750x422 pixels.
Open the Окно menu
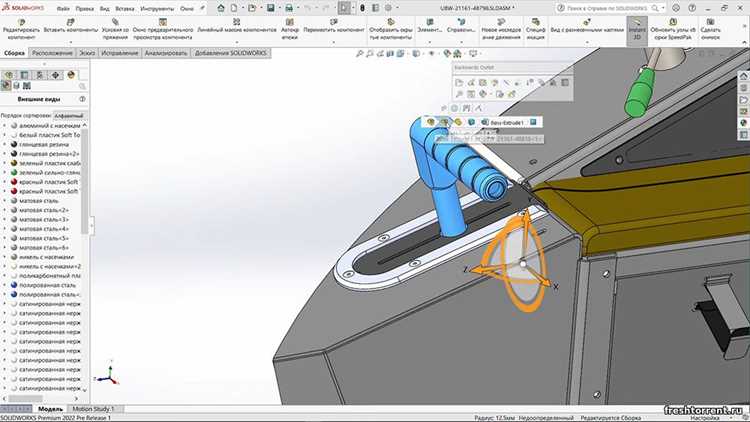(x=187, y=9)
